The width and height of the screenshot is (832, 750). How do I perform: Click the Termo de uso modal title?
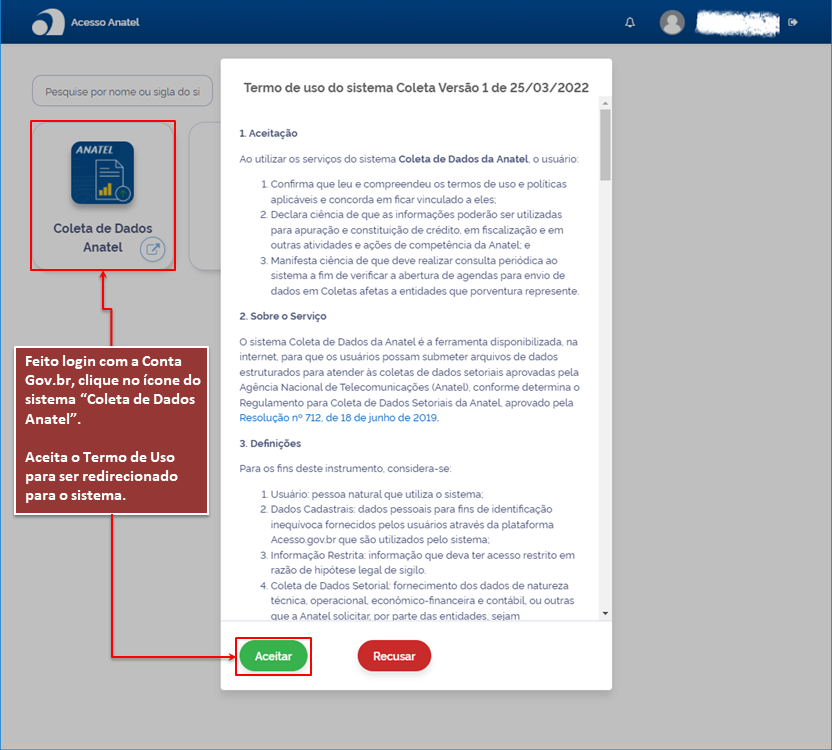[415, 88]
